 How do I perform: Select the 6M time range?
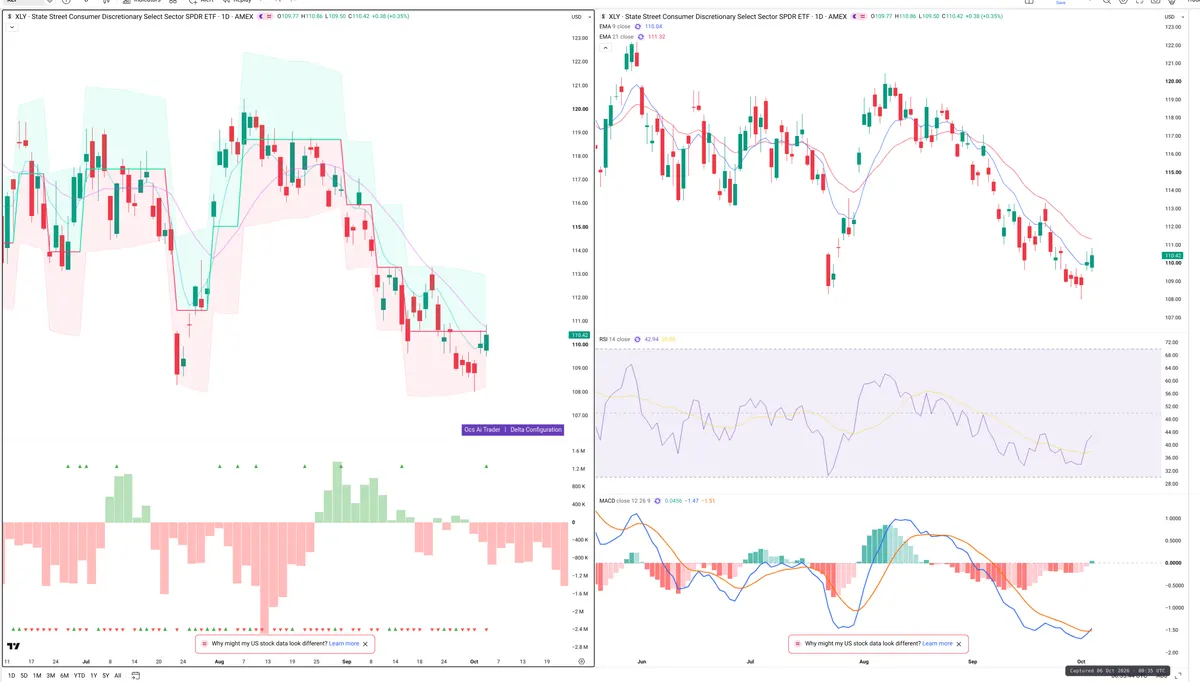point(64,676)
